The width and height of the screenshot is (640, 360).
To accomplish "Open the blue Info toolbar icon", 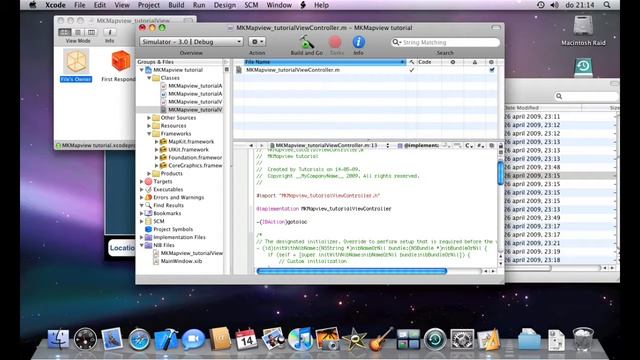I will (x=358, y=42).
